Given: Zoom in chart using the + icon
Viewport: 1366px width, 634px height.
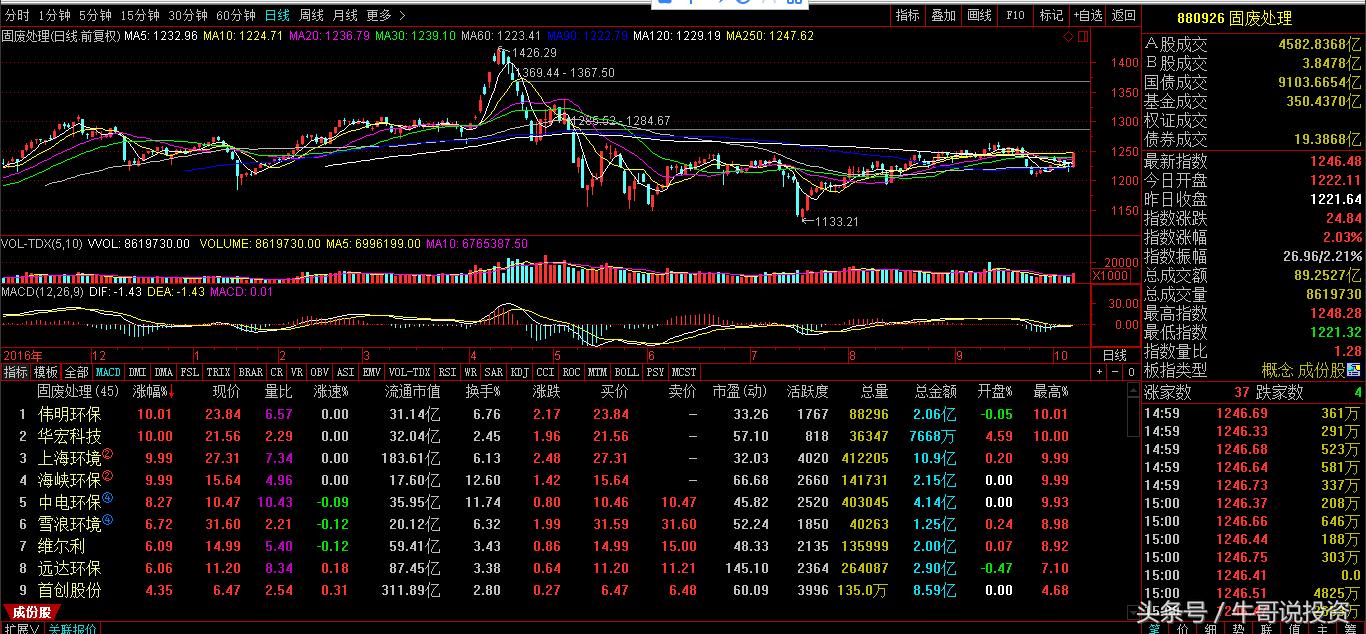Looking at the screenshot, I should [1099, 372].
